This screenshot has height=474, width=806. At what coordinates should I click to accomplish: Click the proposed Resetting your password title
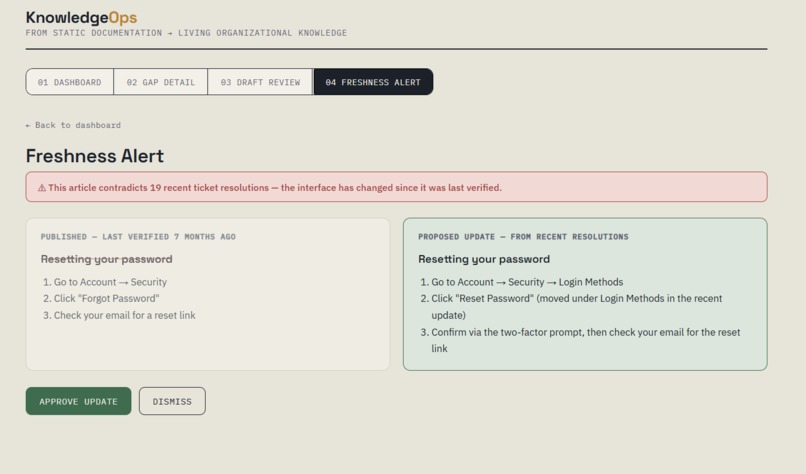click(484, 259)
